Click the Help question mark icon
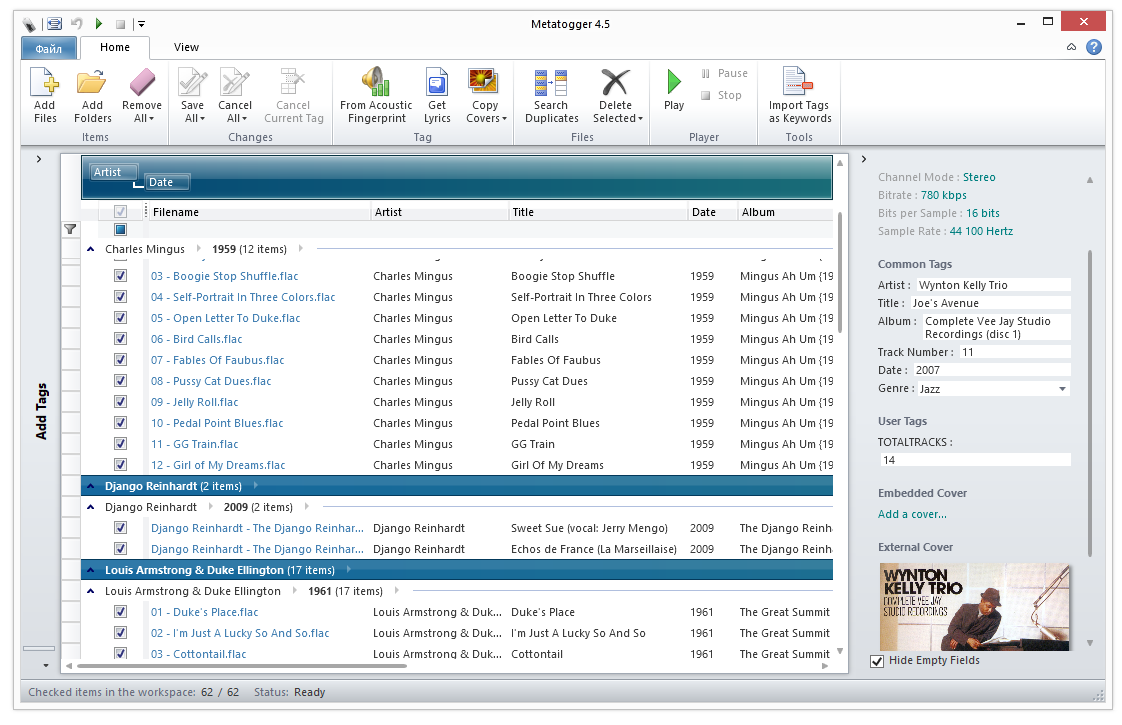The height and width of the screenshot is (725, 1122). click(x=1094, y=47)
